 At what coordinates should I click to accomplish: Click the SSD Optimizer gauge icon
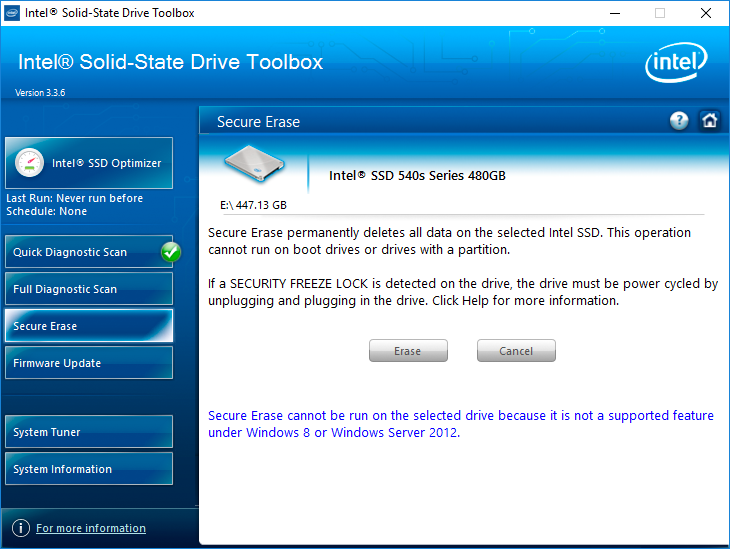29,163
